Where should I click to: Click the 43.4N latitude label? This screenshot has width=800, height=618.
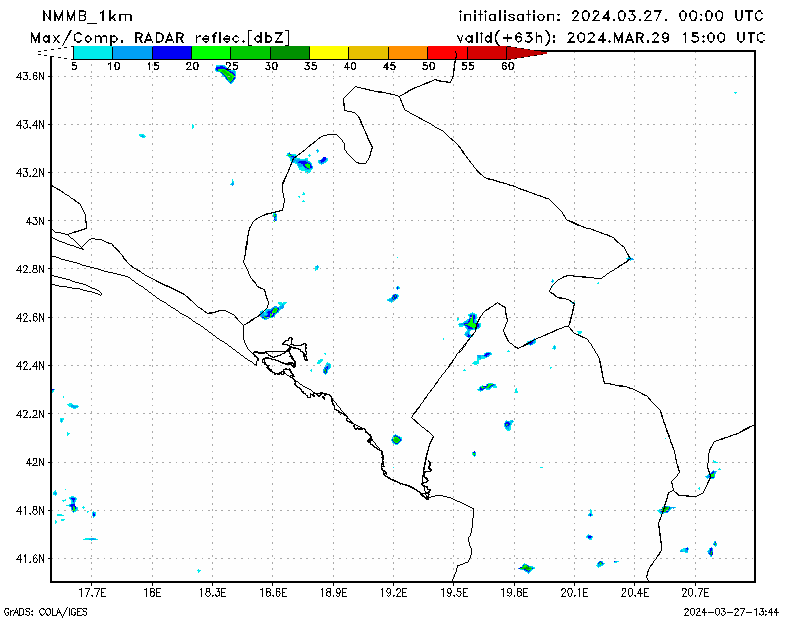(30, 125)
